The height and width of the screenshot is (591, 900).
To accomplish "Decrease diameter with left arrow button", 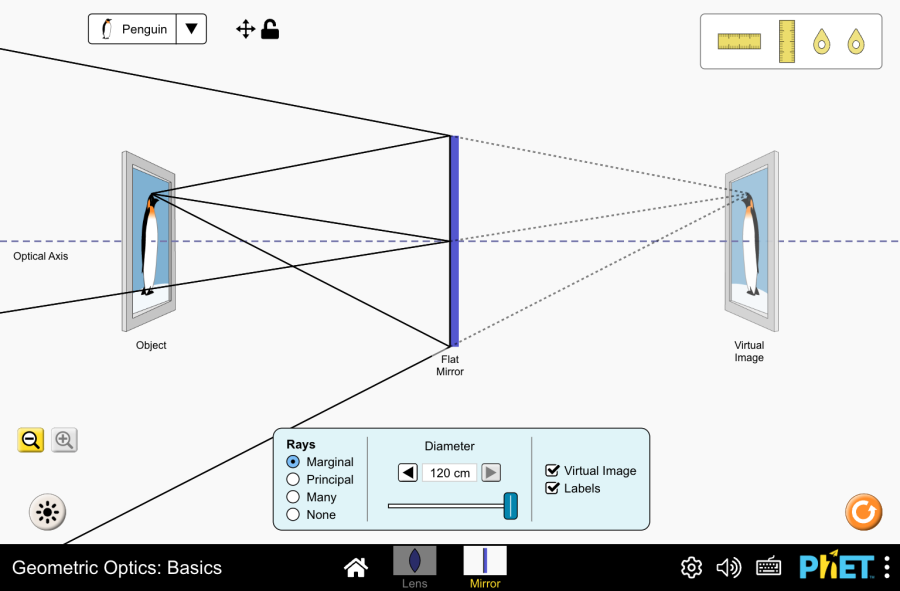I will 408,473.
